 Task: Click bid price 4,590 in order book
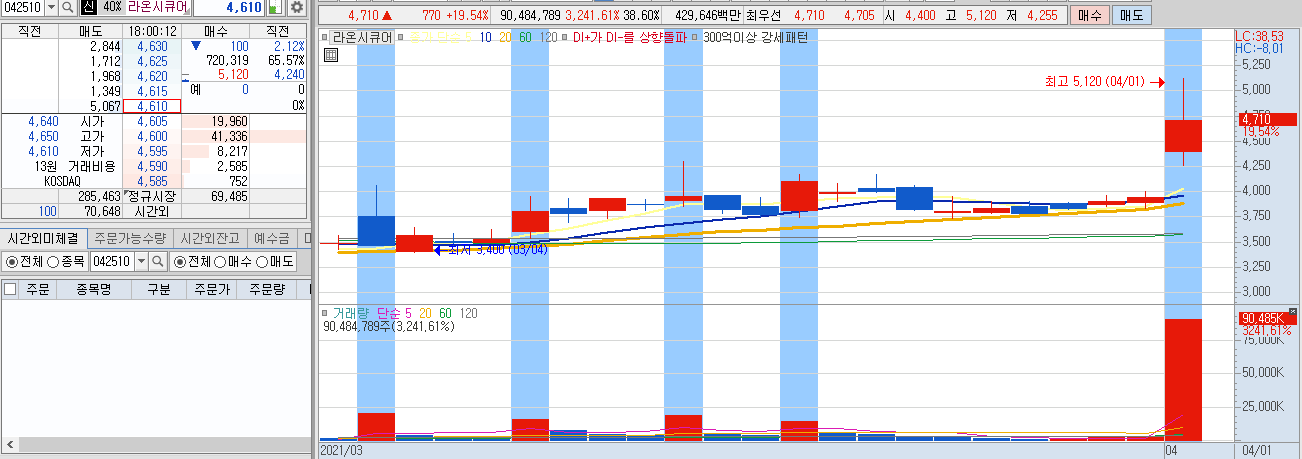(152, 166)
